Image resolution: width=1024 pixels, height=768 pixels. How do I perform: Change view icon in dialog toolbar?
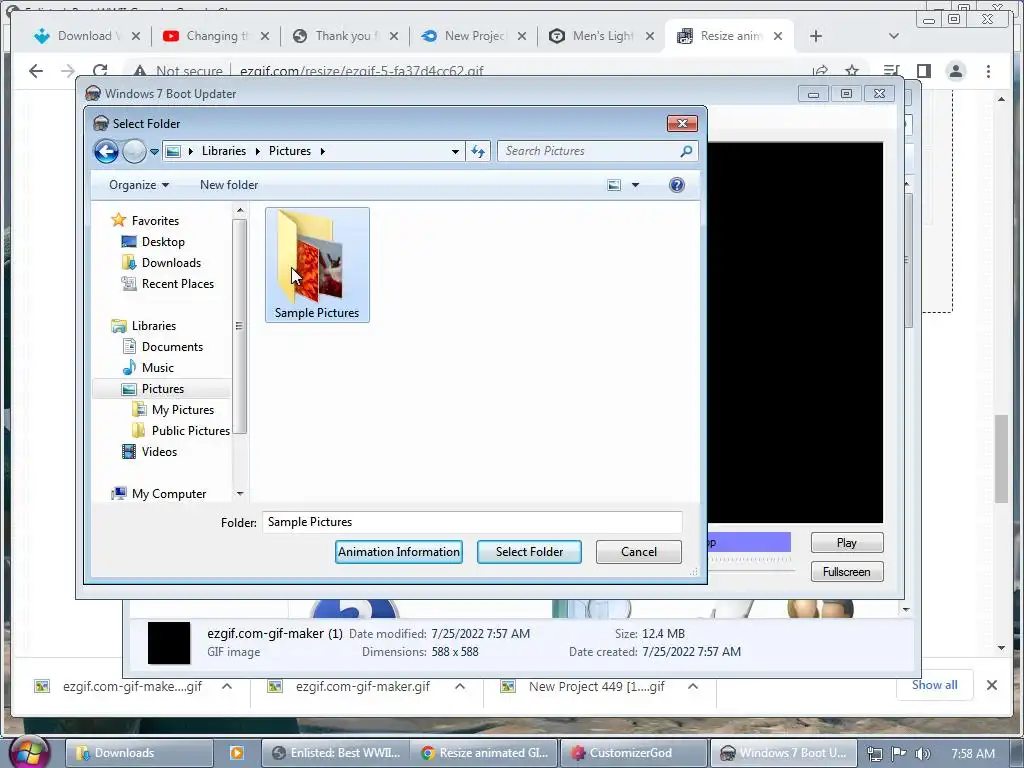(x=614, y=185)
